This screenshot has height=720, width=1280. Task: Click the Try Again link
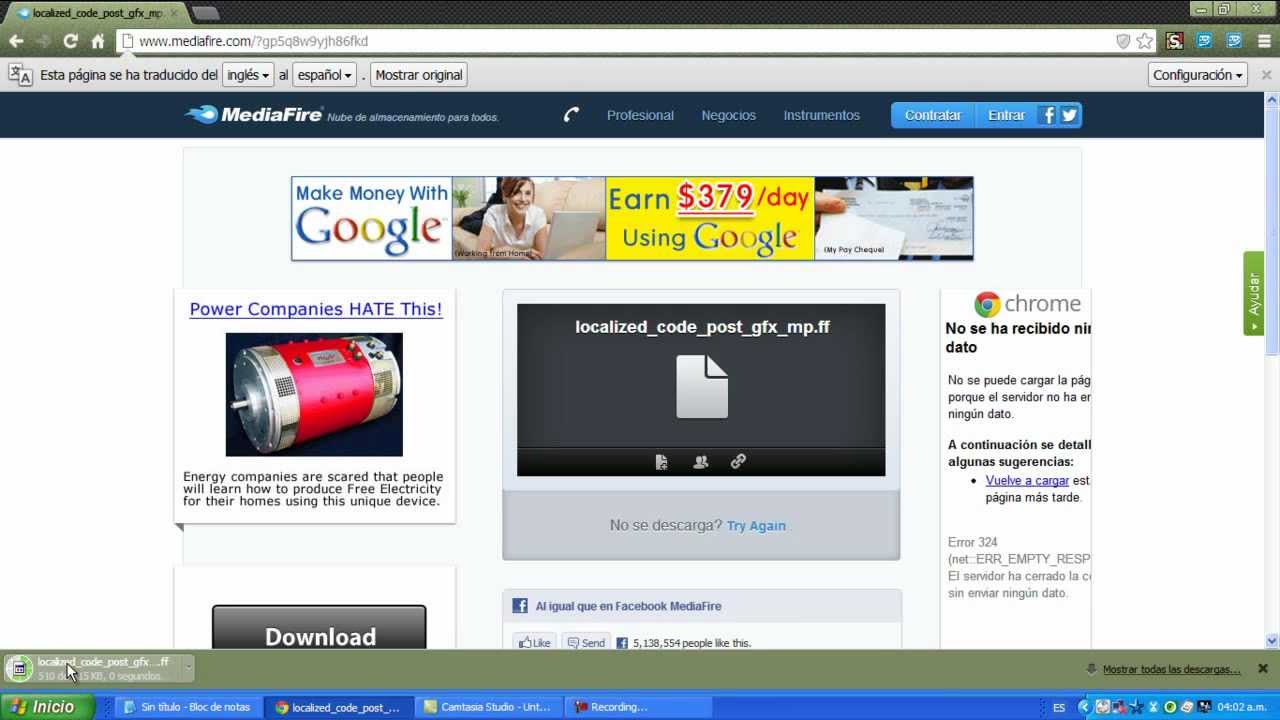[756, 526]
